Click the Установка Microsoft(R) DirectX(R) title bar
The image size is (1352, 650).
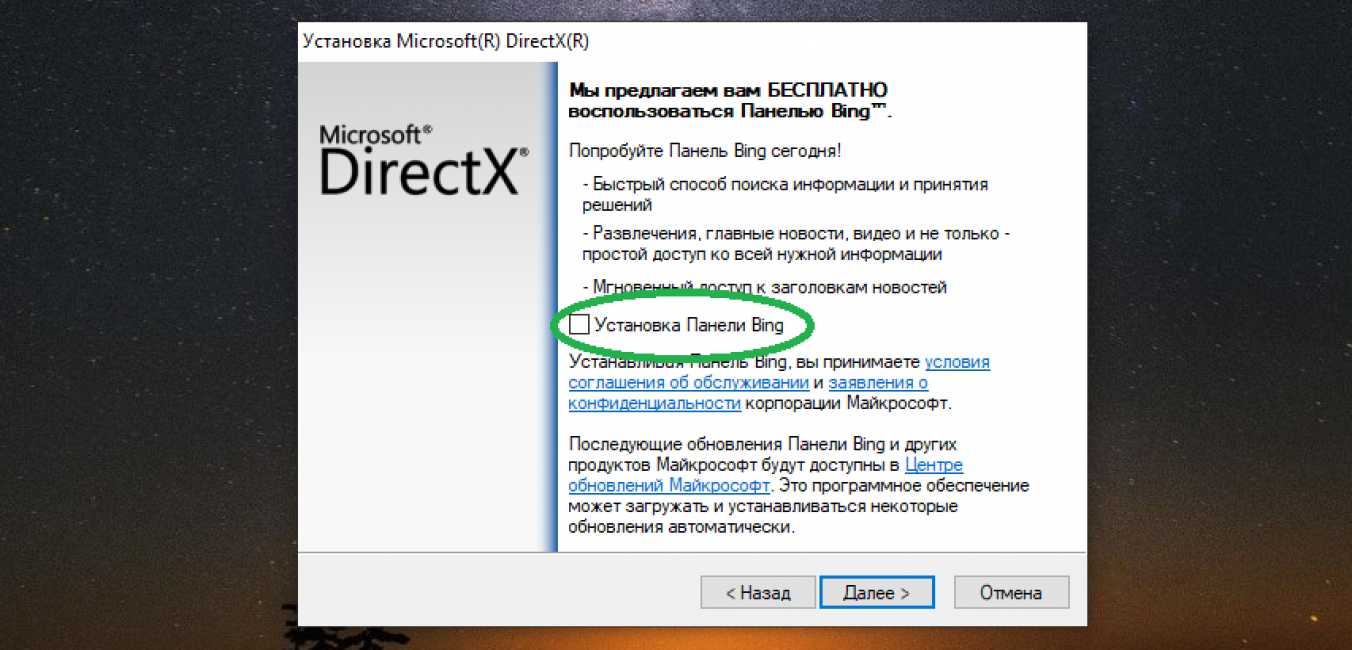(692, 42)
